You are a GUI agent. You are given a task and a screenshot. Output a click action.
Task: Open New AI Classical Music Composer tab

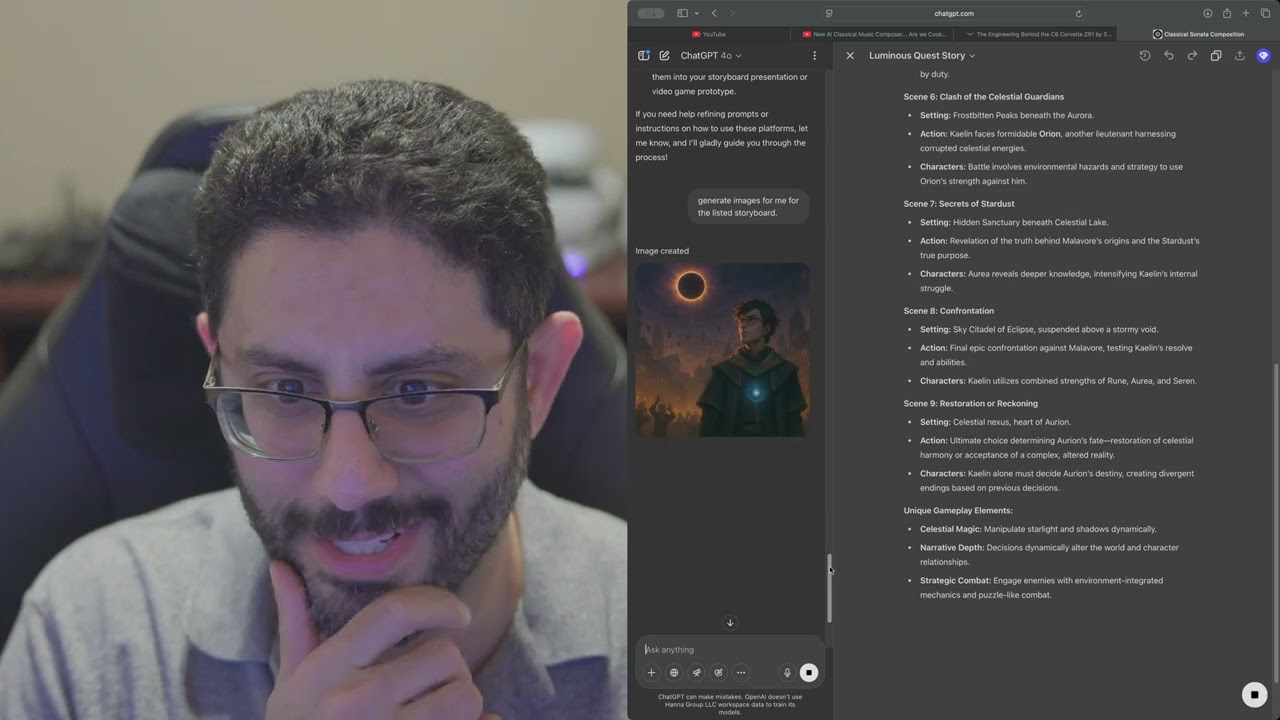(x=875, y=34)
